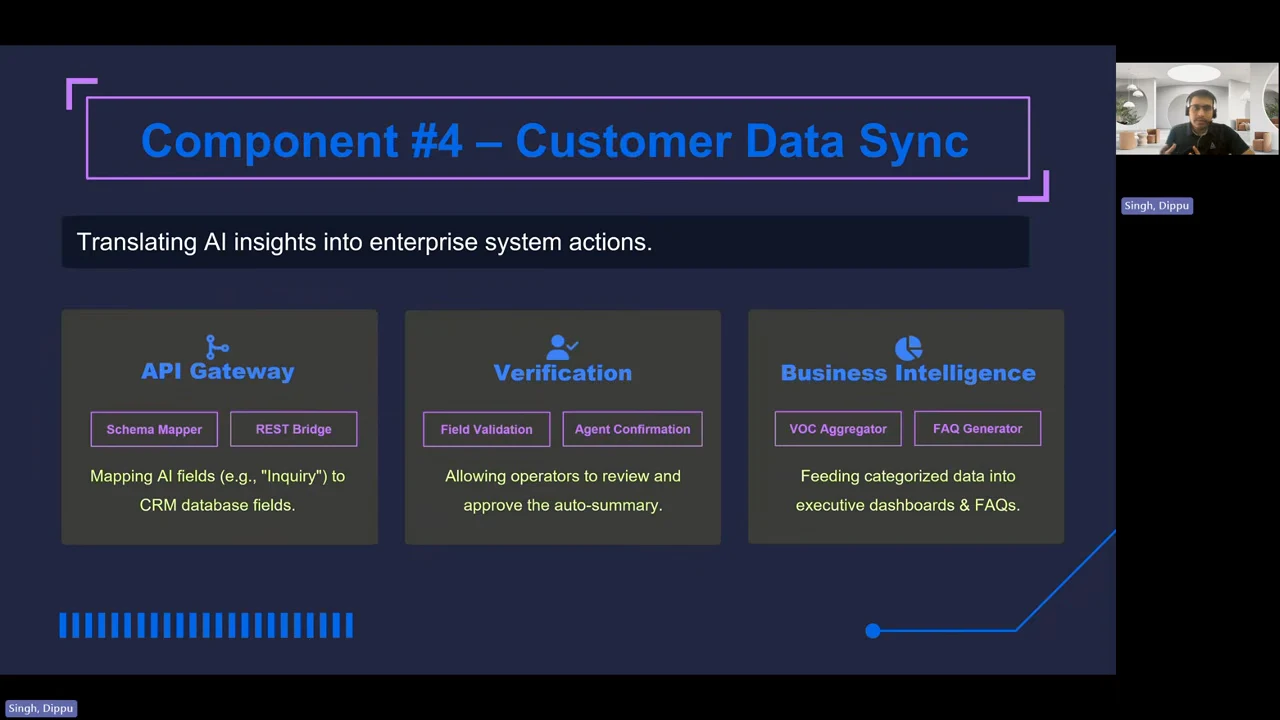Click the subtitle Translating AI insights text
Image resolution: width=1280 pixels, height=720 pixels.
tap(364, 242)
